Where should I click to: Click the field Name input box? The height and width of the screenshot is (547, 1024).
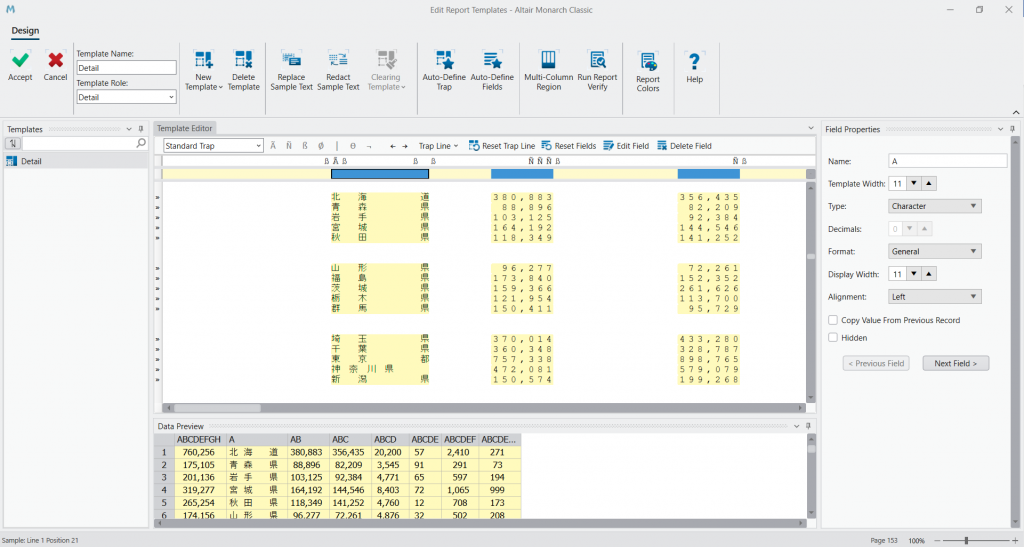point(948,161)
